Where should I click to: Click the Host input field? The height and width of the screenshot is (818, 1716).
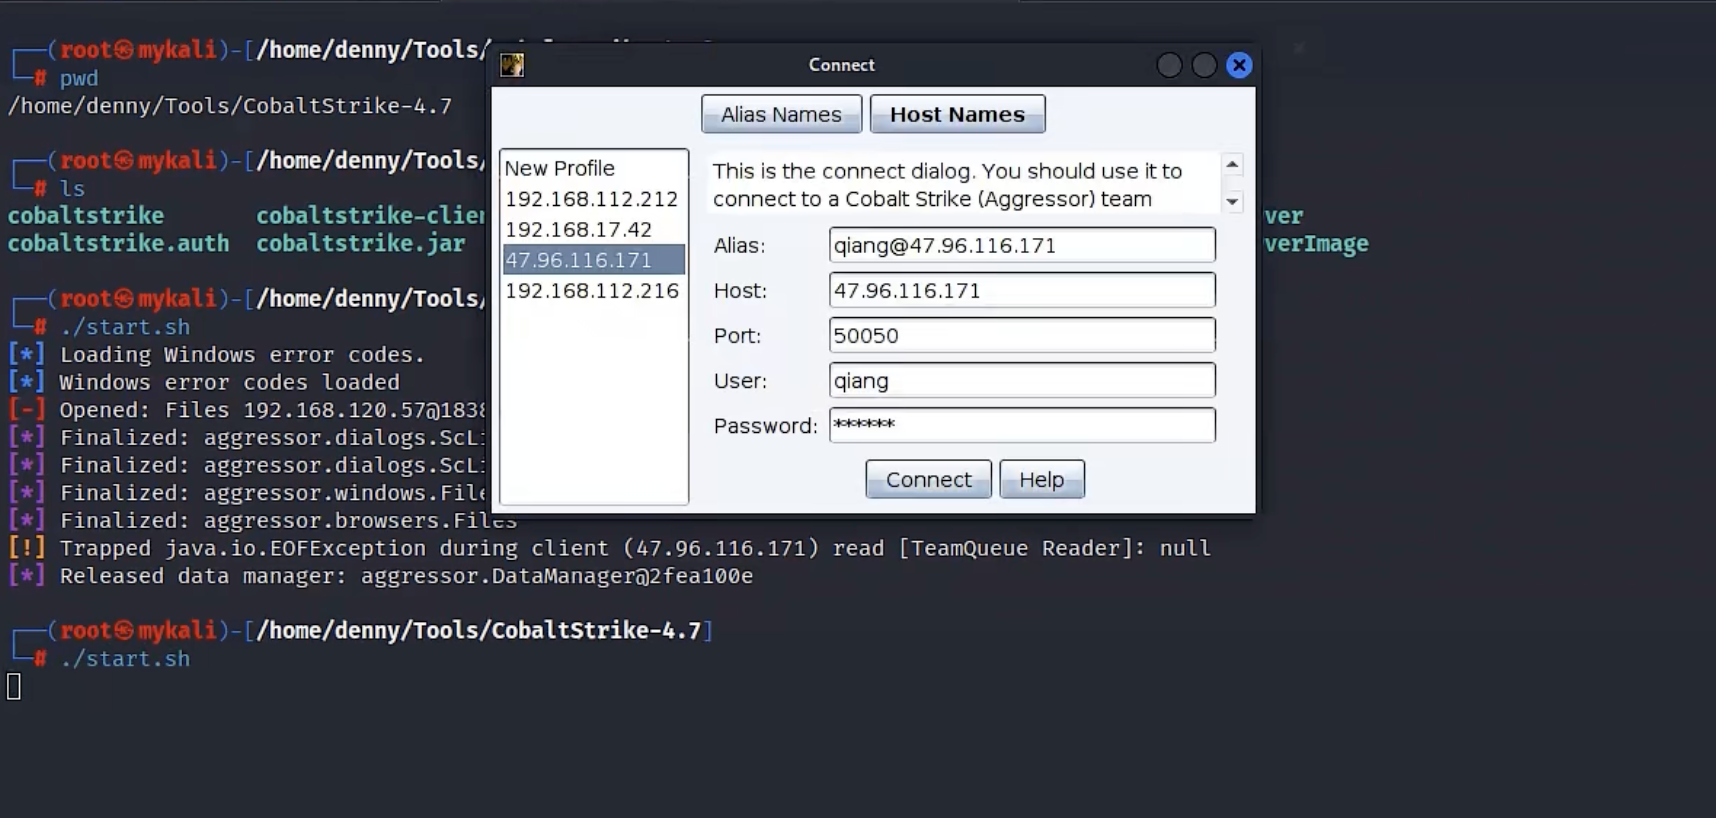[x=1022, y=290]
